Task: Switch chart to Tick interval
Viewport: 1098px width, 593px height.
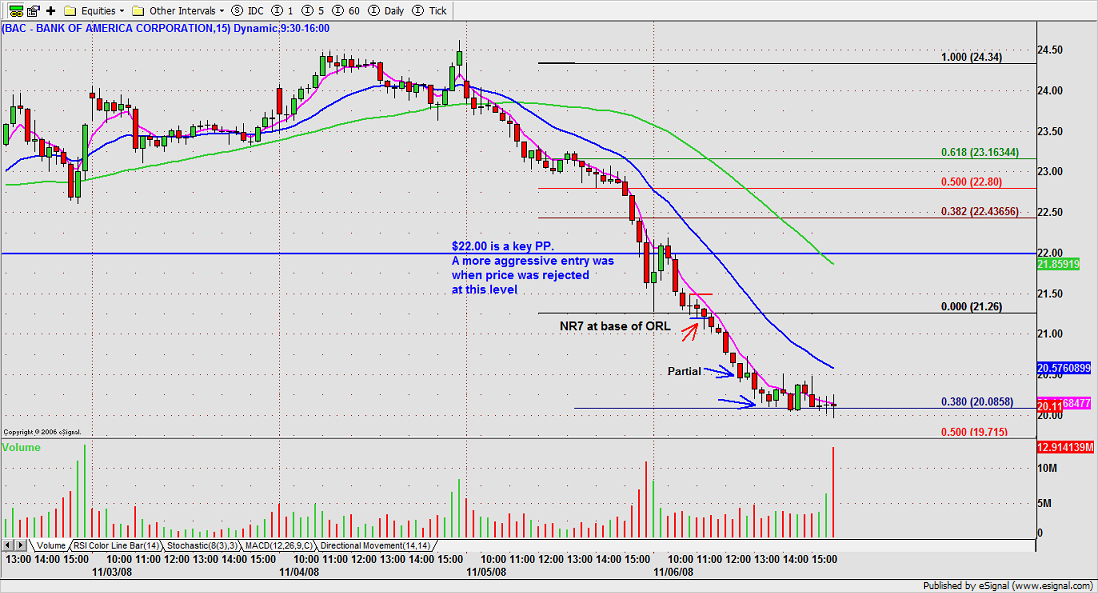Action: coord(430,11)
